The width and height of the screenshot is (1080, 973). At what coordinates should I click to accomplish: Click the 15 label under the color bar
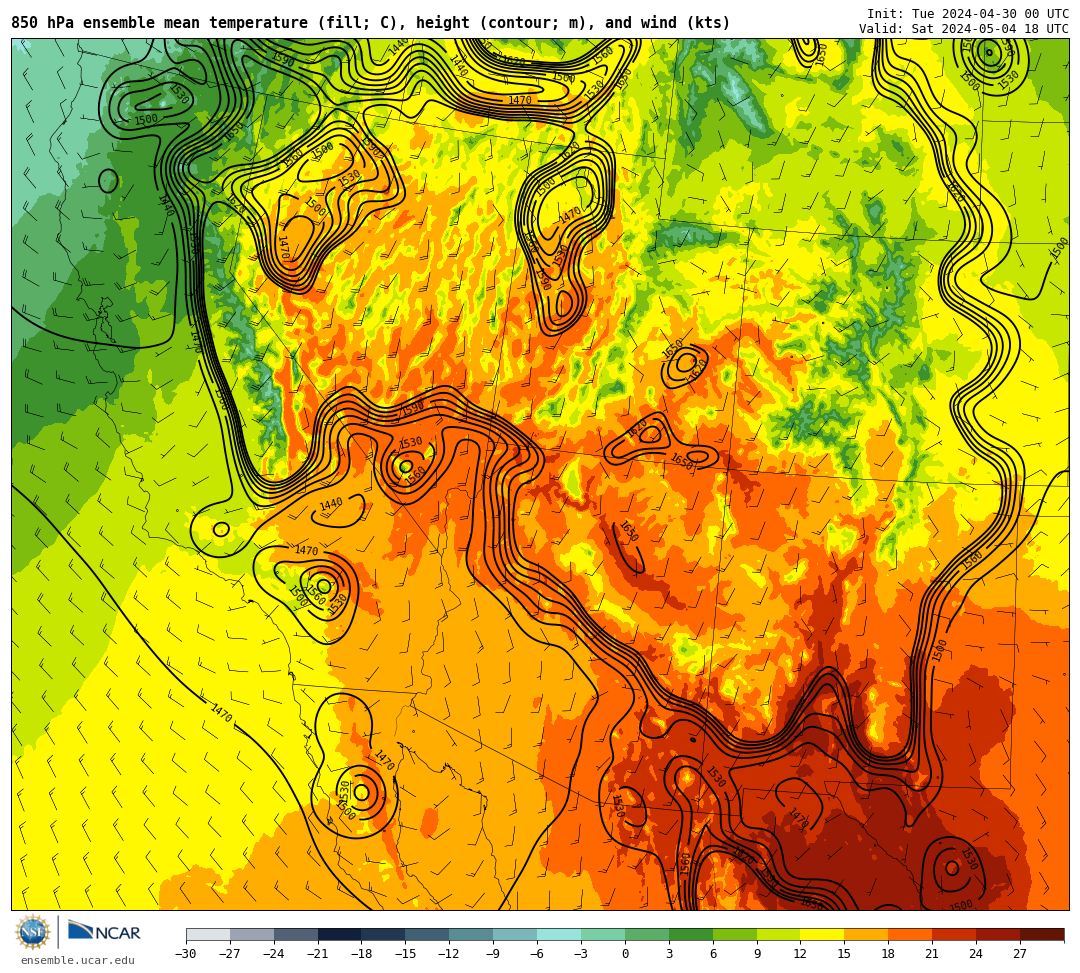click(x=844, y=954)
